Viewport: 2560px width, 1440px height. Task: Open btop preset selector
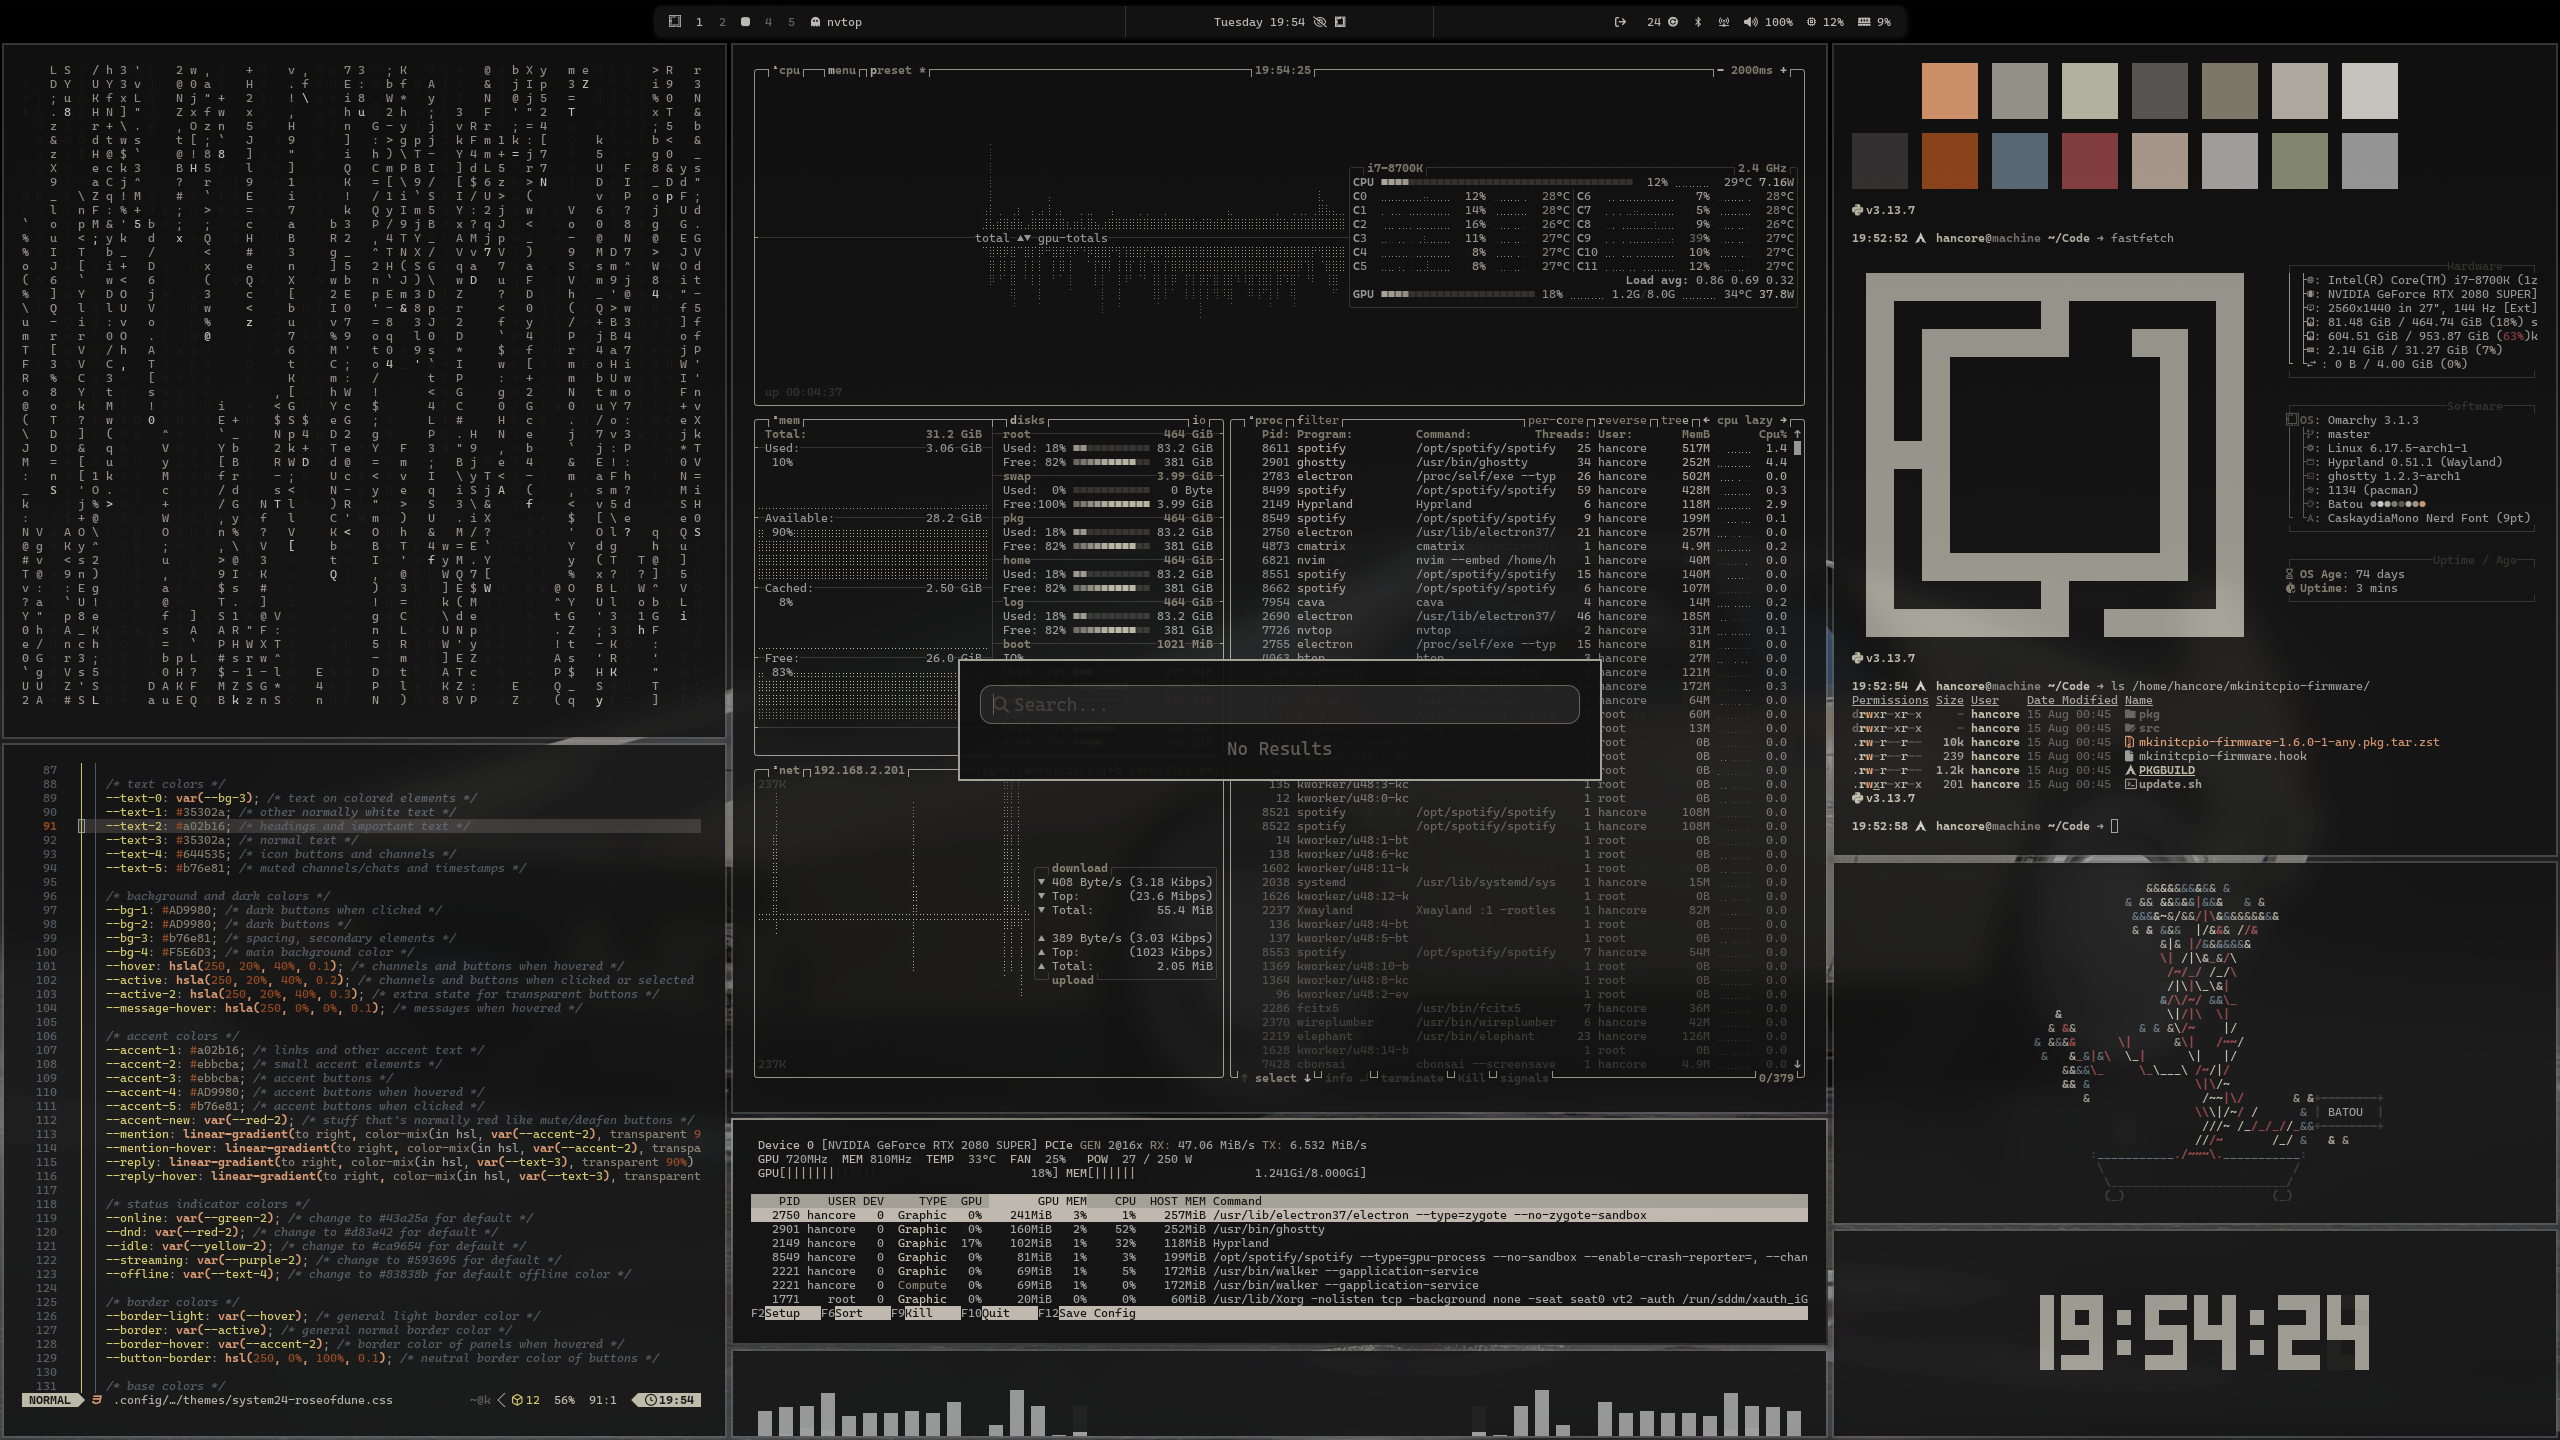point(893,71)
